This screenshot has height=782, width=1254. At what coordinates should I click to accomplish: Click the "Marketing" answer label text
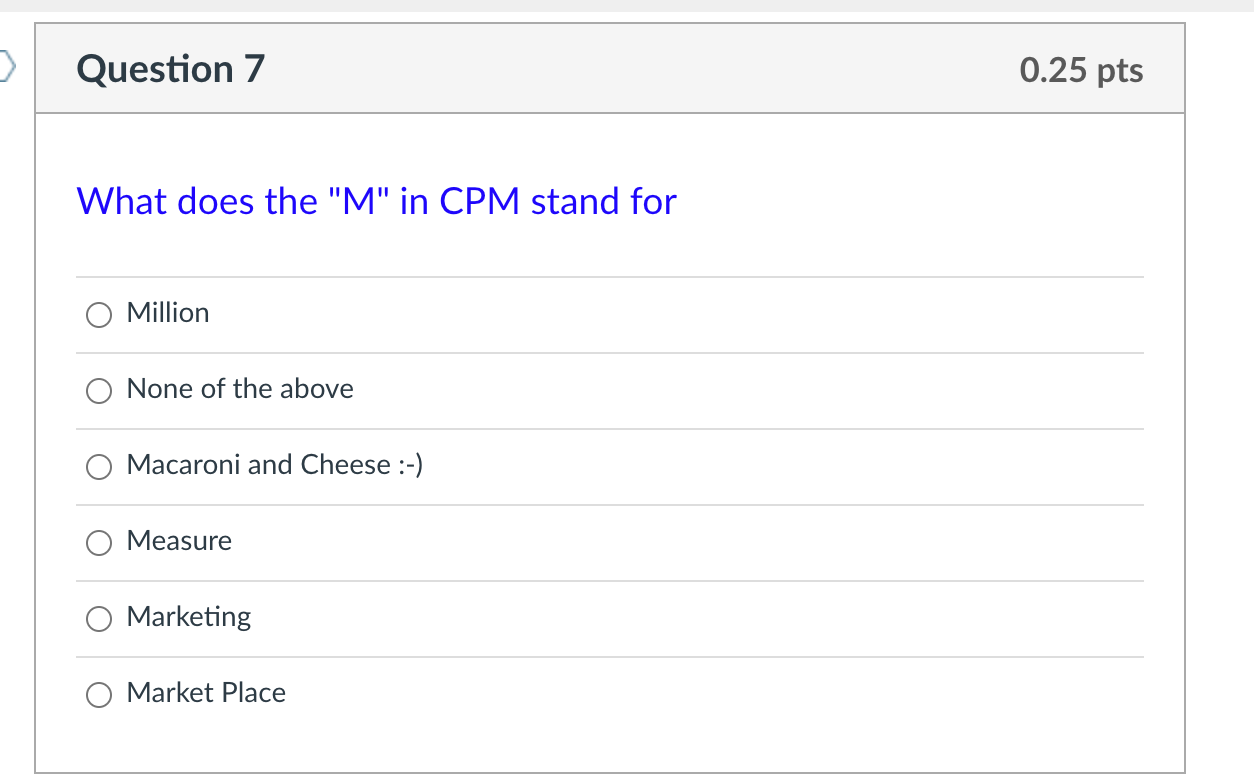click(188, 617)
